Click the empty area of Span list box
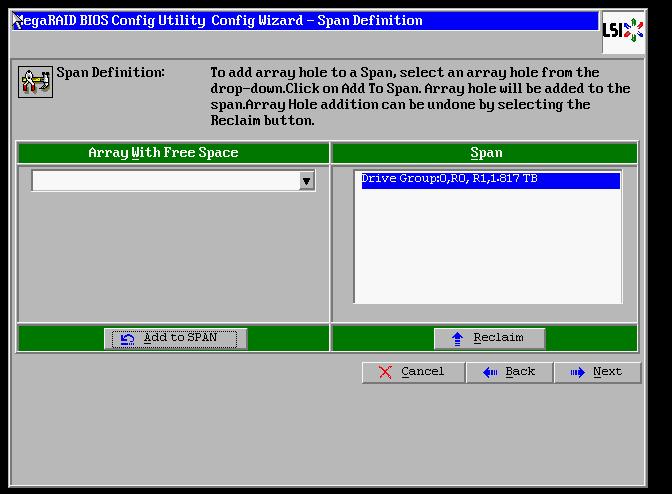Screen dimensions: 672x494 pyautogui.click(x=488, y=246)
